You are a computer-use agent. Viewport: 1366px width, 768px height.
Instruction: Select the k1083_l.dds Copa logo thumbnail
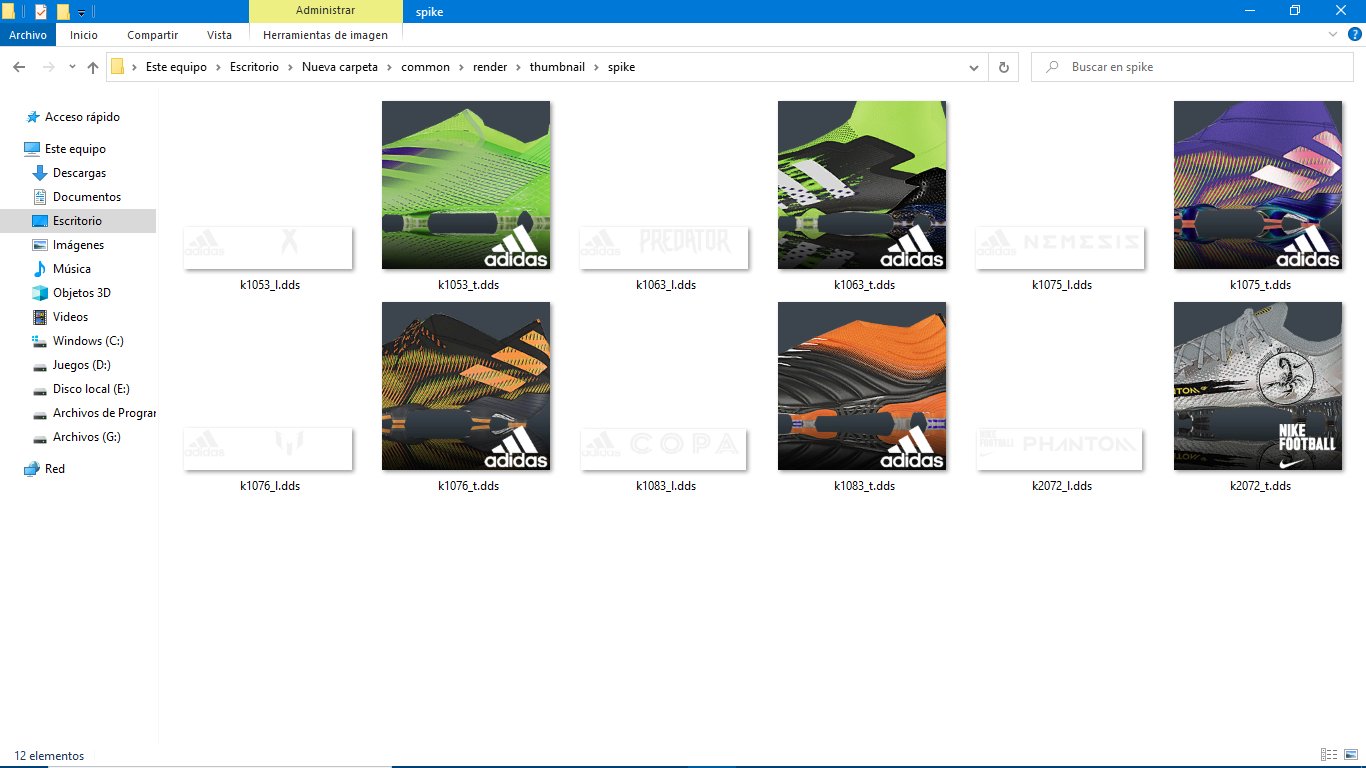[x=664, y=449]
